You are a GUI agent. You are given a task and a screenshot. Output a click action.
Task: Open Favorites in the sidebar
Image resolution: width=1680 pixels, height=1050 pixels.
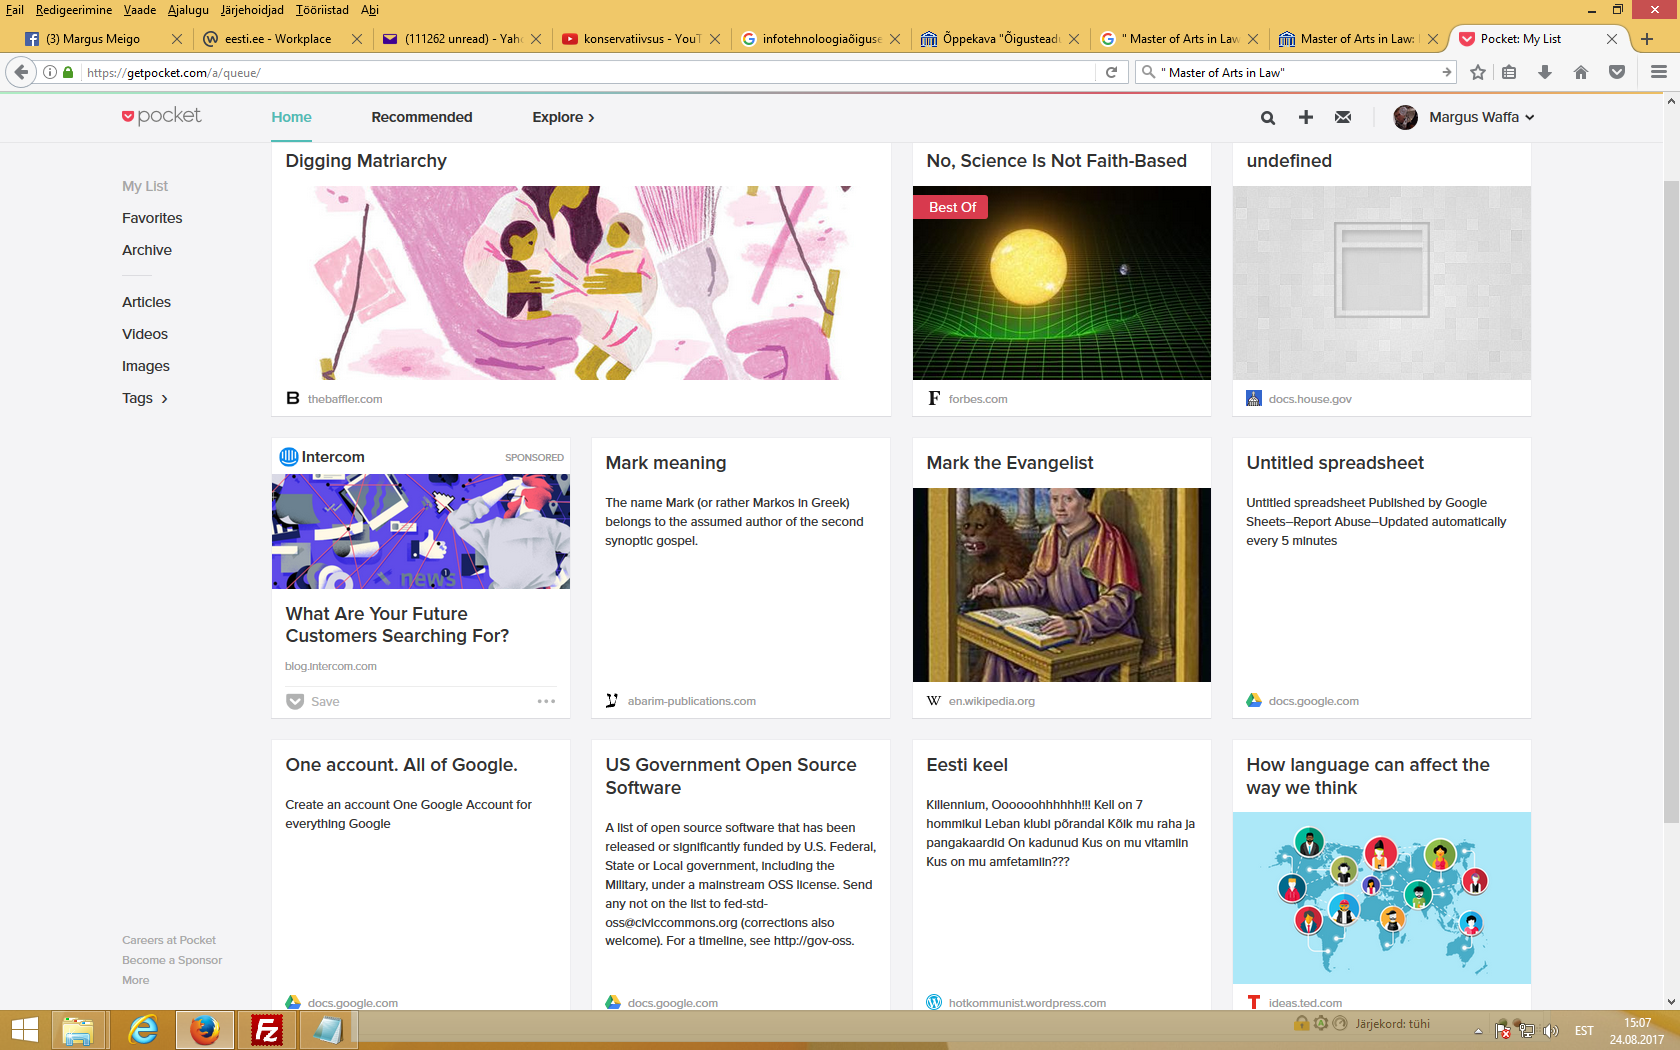tap(152, 218)
